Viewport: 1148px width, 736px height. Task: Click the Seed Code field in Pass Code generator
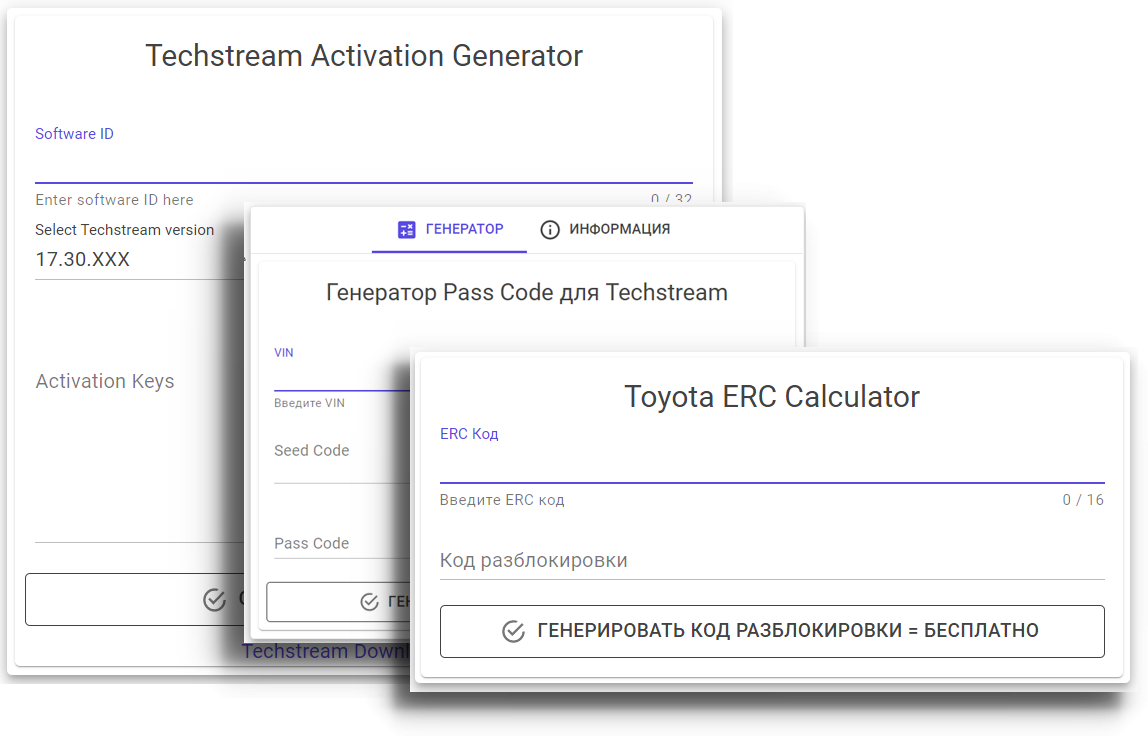[342, 461]
